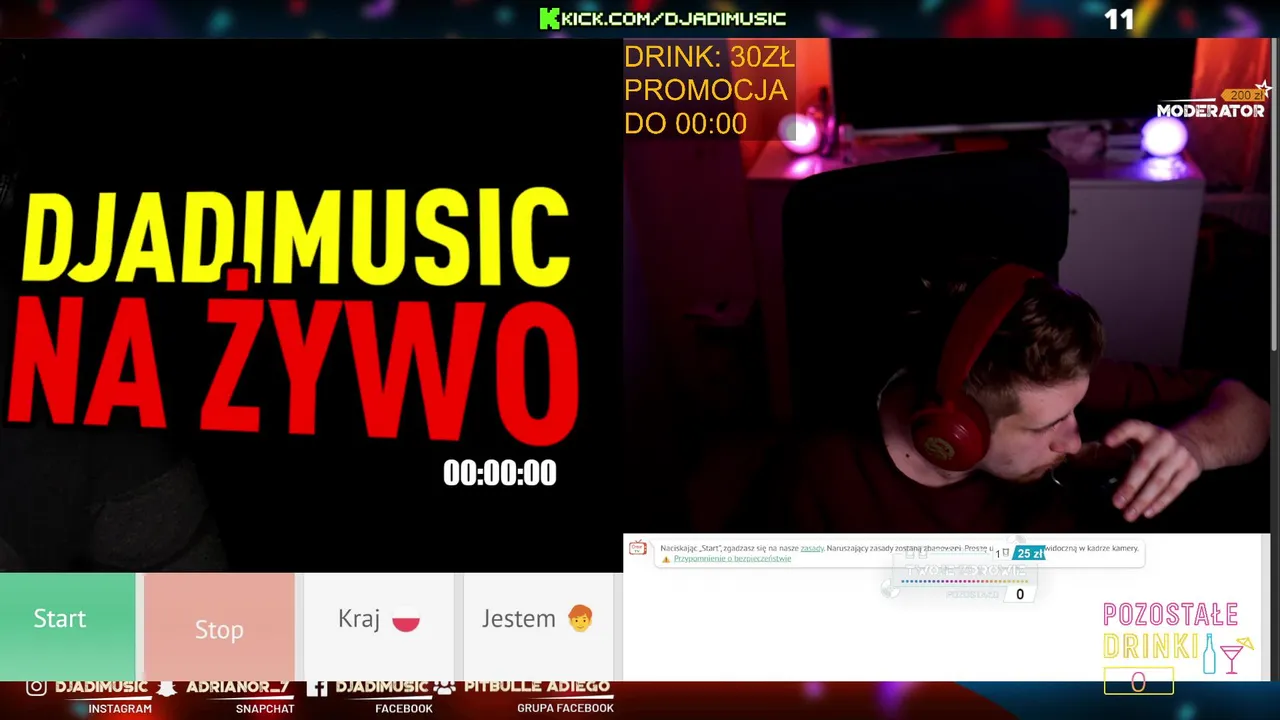Click the 200 zł tag
The height and width of the screenshot is (720, 1280).
(x=1242, y=95)
